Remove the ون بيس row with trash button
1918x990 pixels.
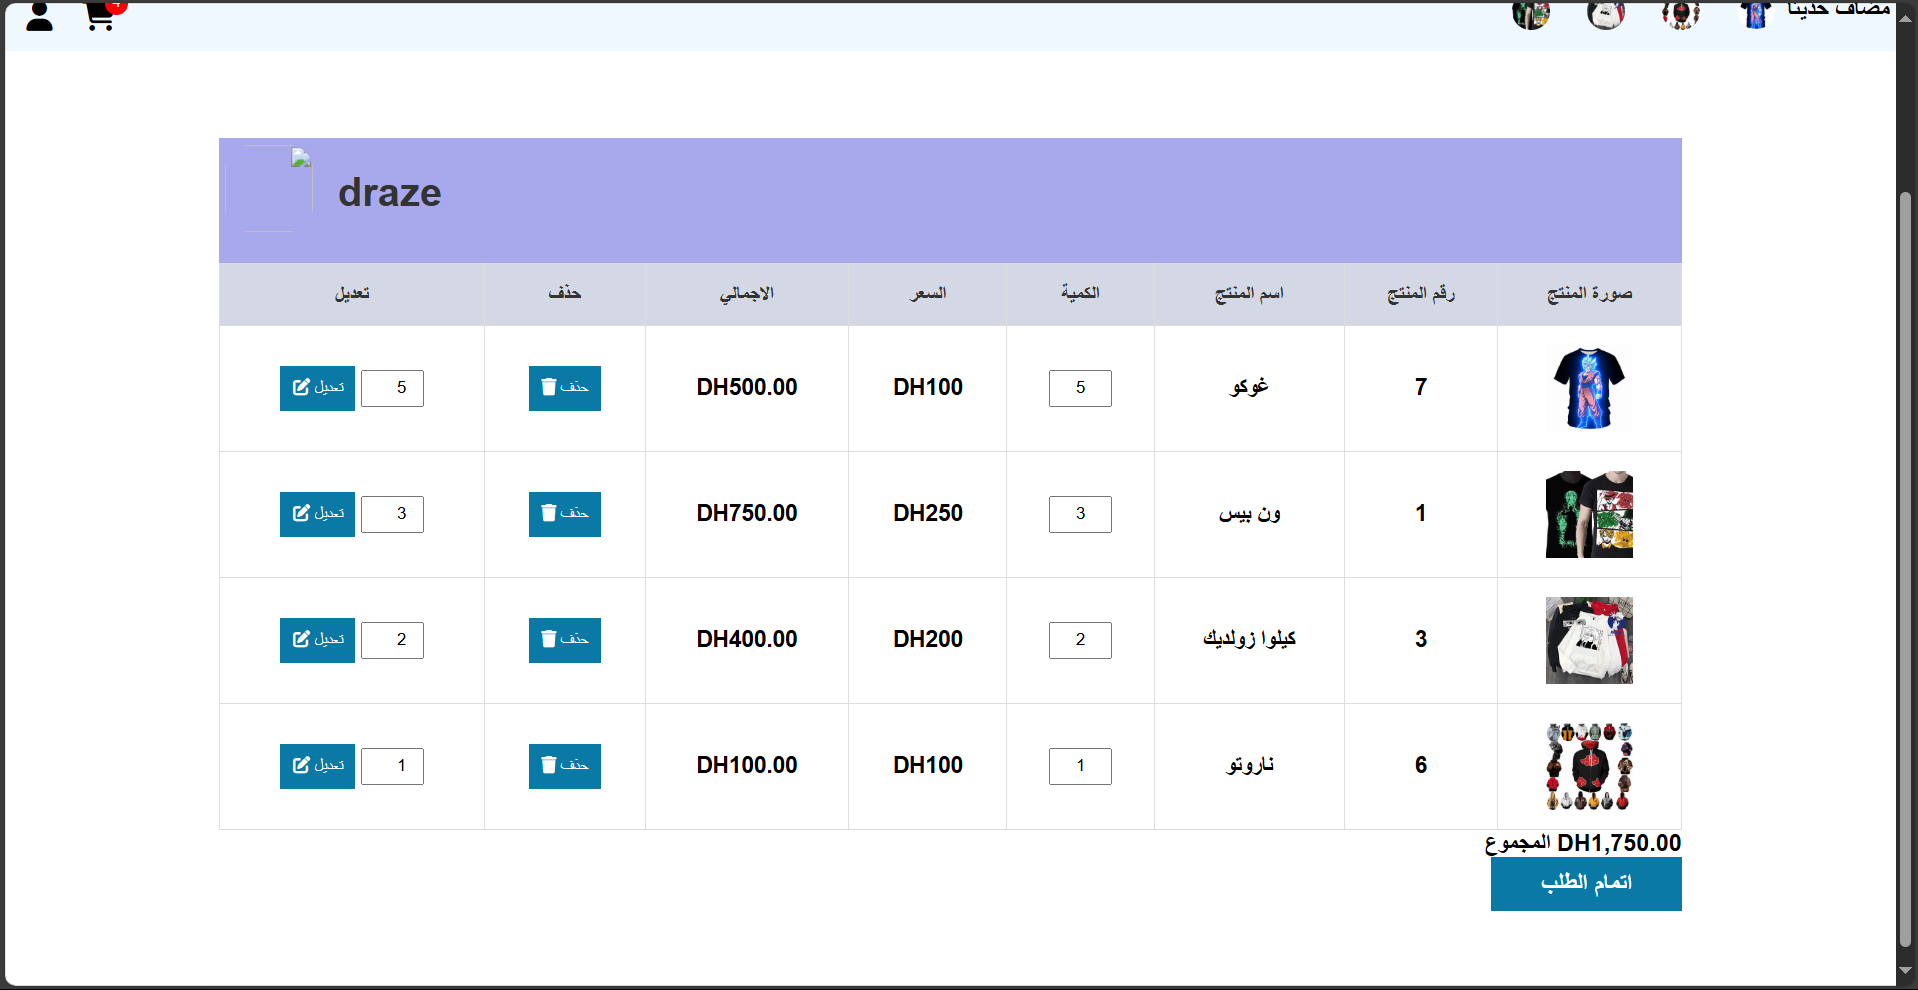[564, 514]
